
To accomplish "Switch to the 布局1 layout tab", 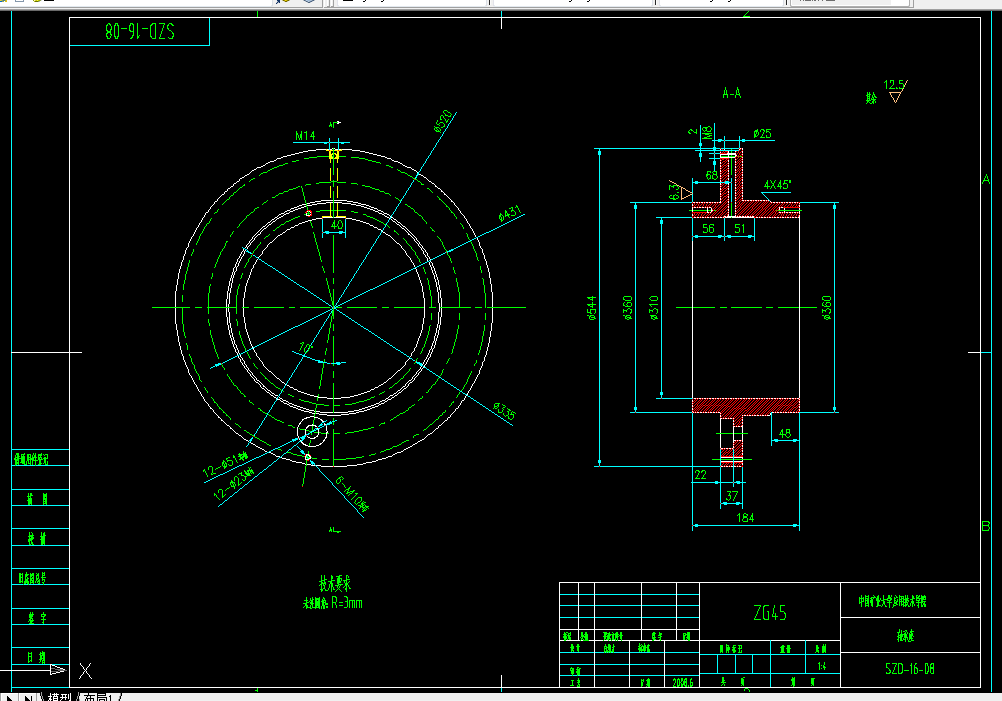I will pos(98,697).
